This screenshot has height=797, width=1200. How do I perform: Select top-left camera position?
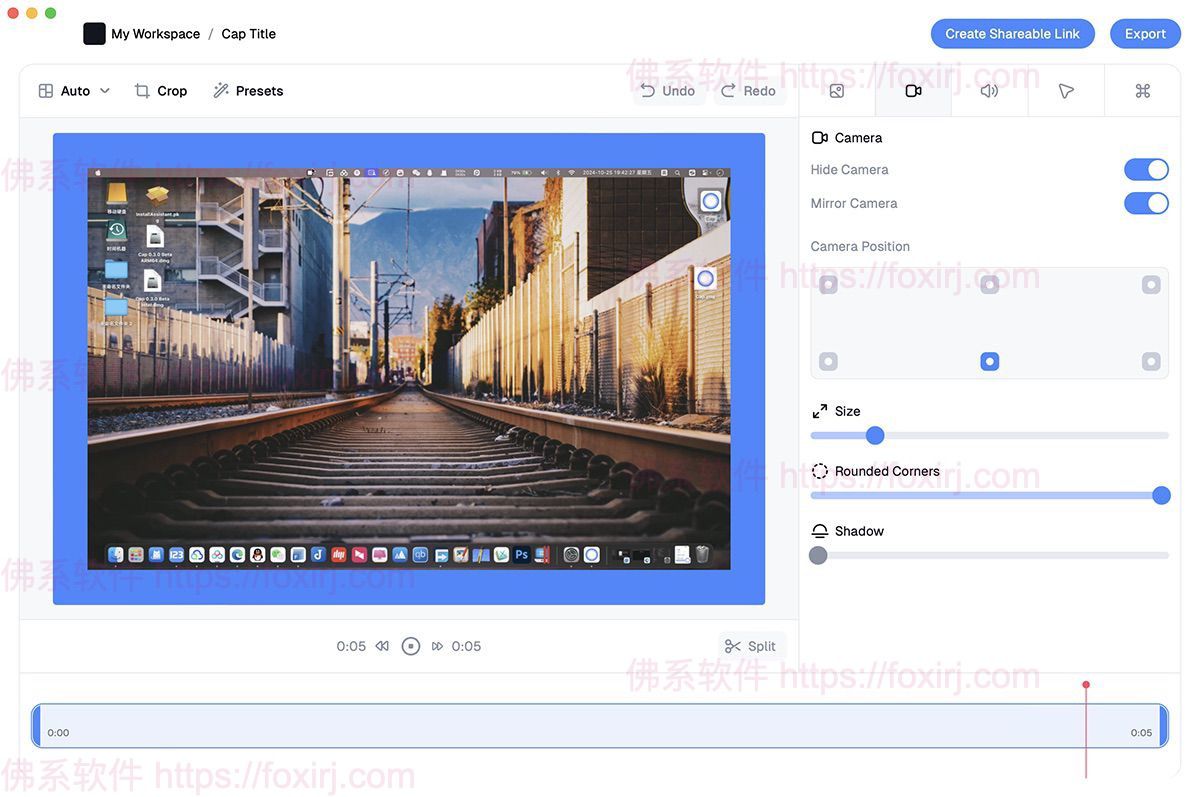[828, 285]
